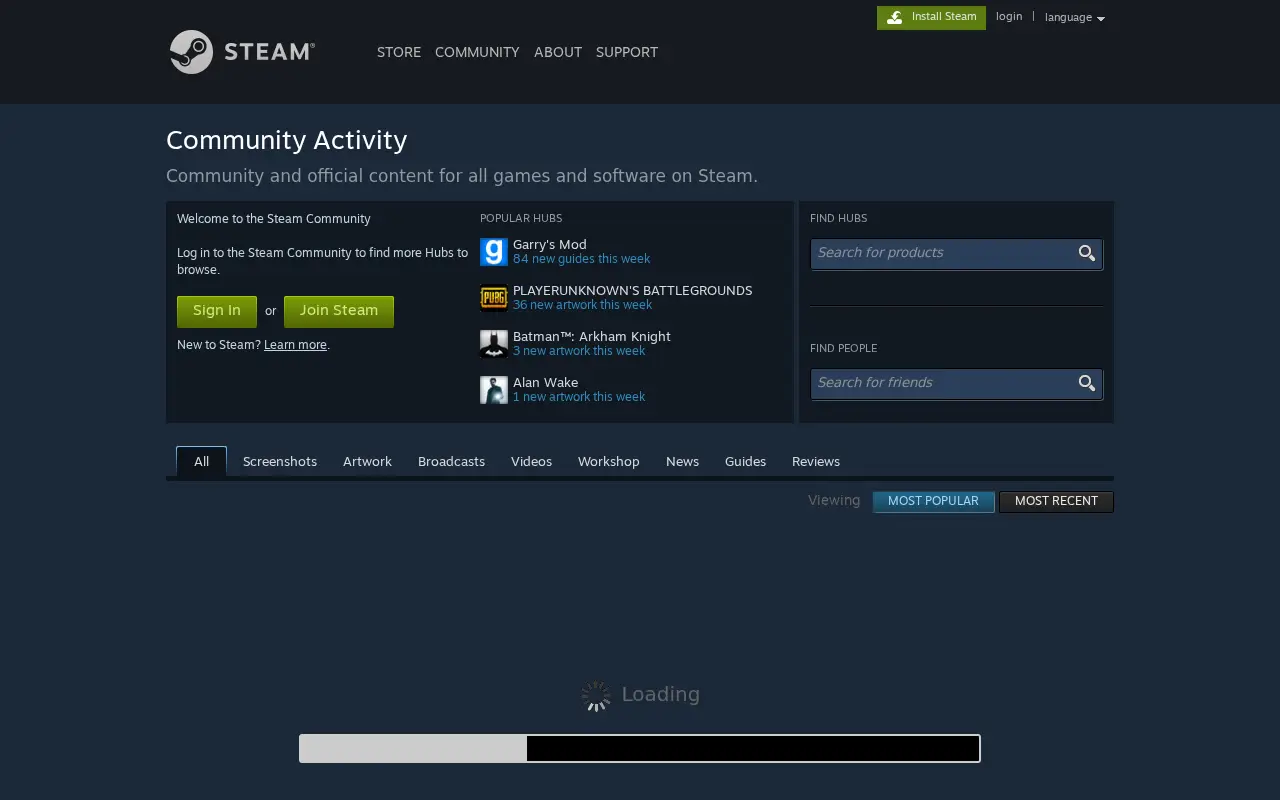
Task: Open the COMMUNITY menu
Action: coord(477,52)
